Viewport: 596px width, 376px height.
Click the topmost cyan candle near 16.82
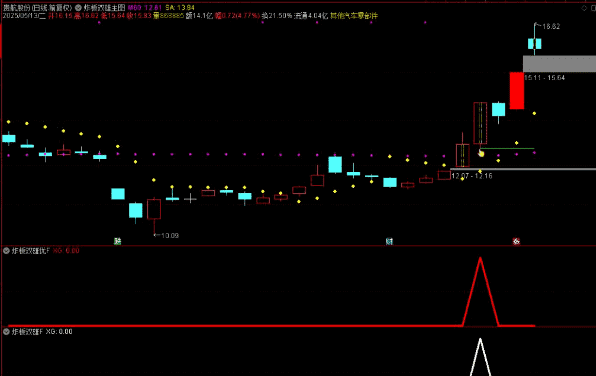point(534,43)
